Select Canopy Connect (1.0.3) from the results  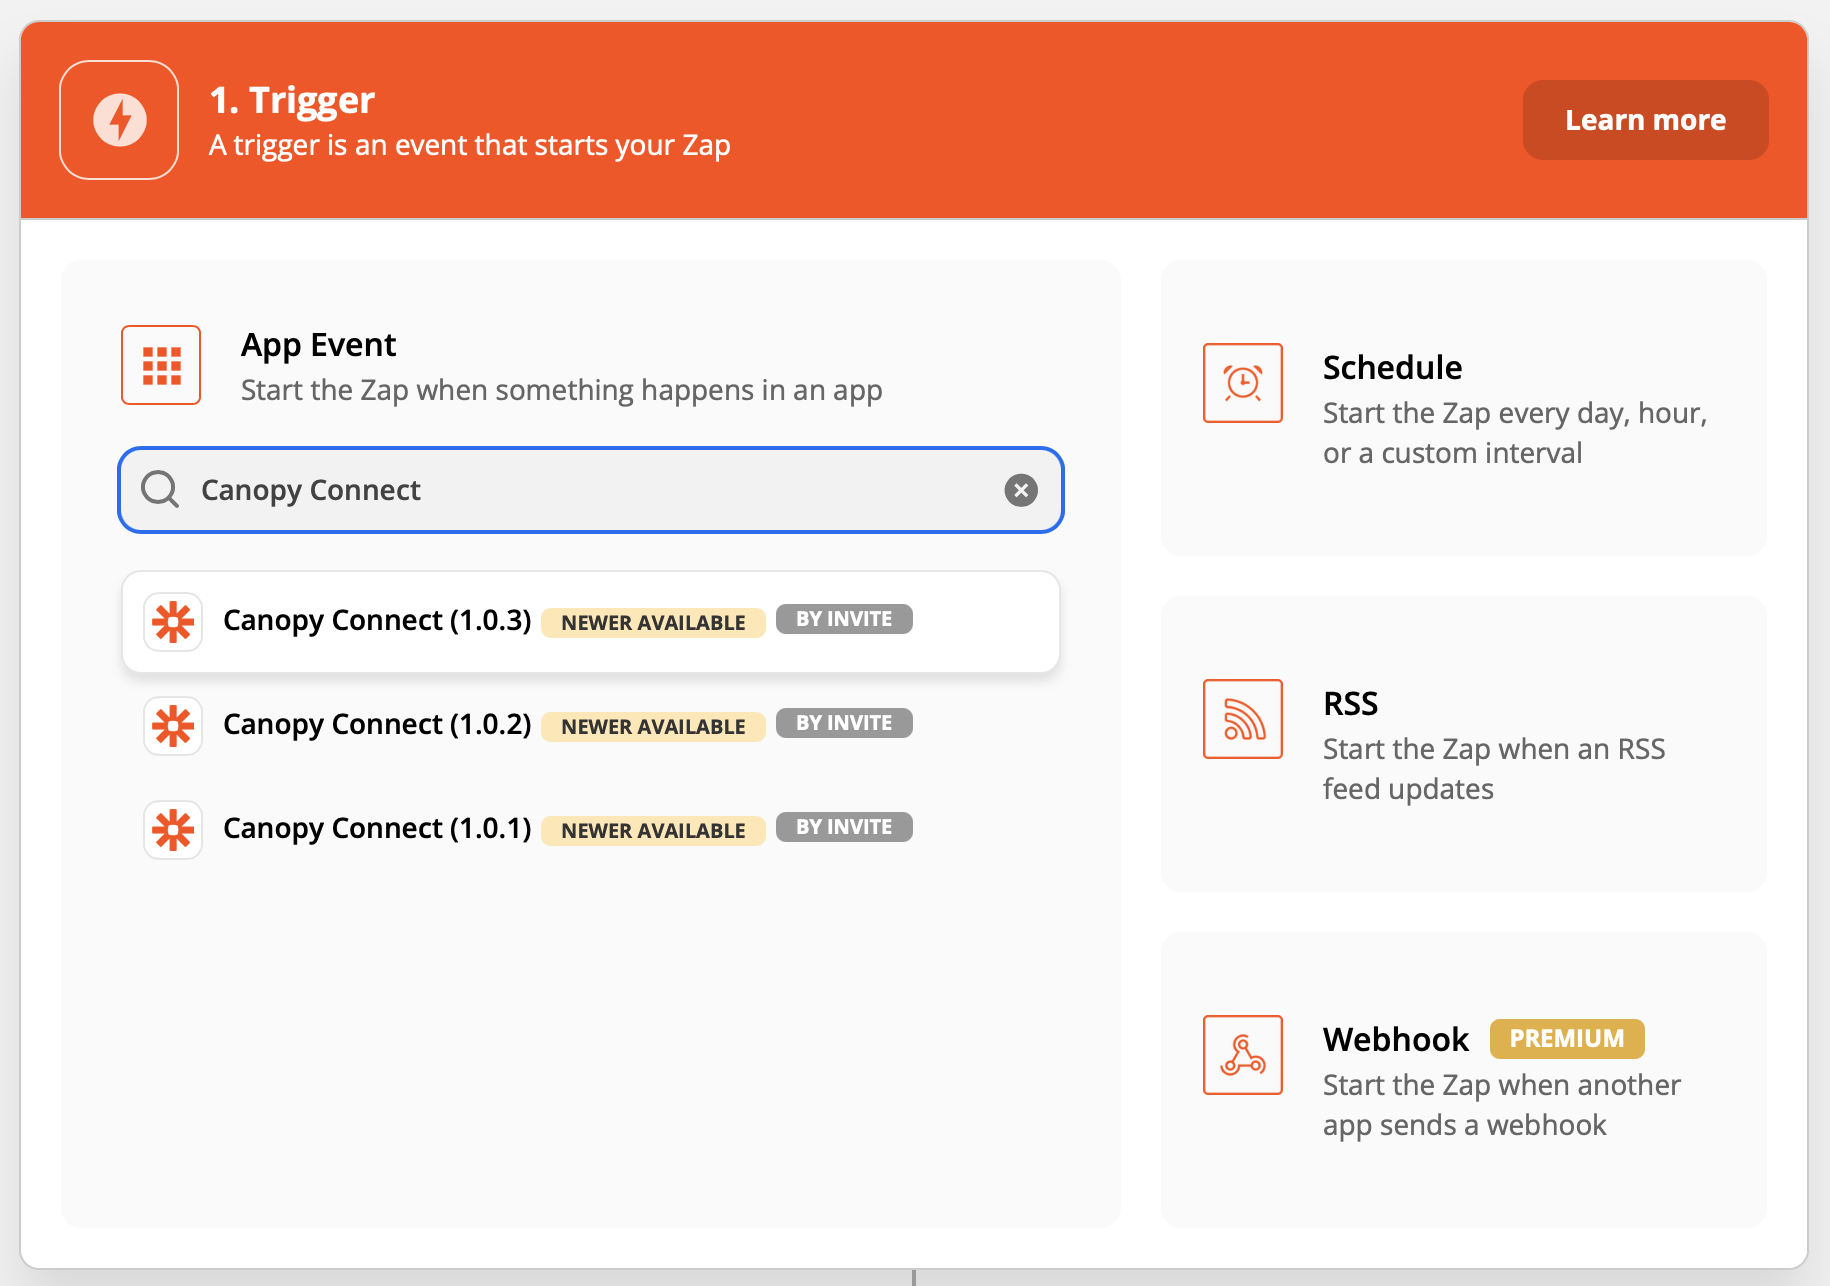tap(590, 621)
